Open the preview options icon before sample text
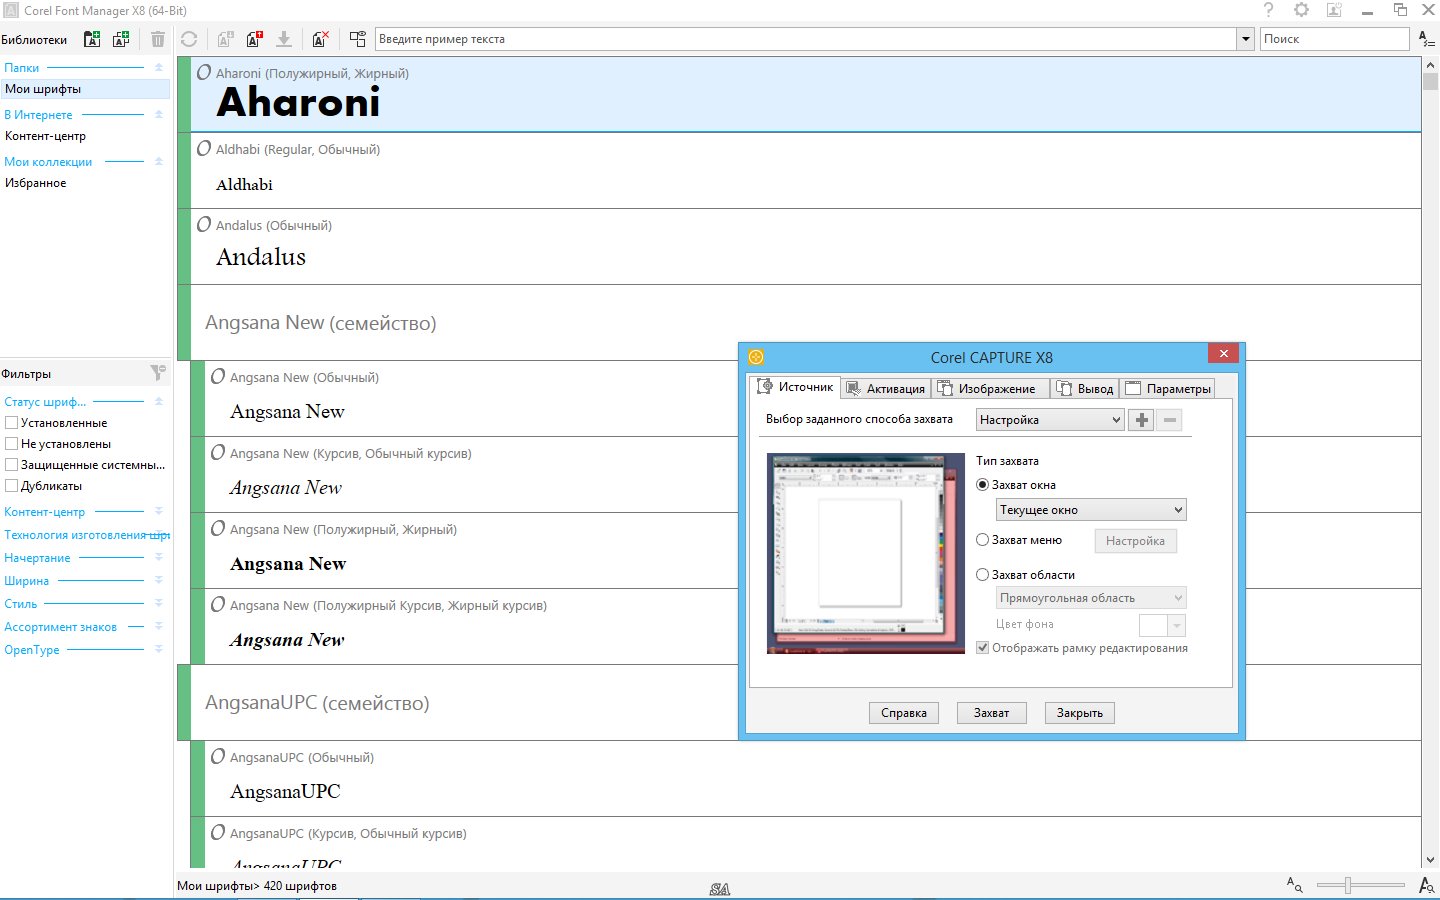The image size is (1440, 900). pos(357,39)
